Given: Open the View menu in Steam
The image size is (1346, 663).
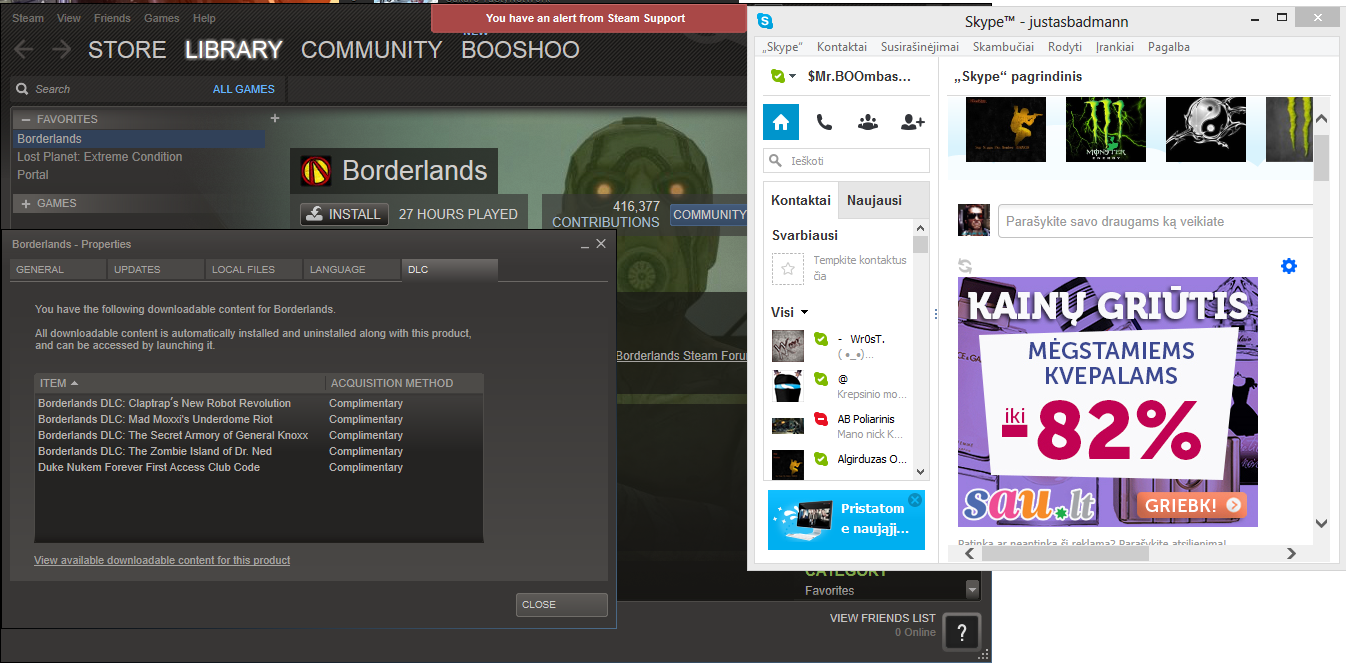Looking at the screenshot, I should tap(69, 18).
